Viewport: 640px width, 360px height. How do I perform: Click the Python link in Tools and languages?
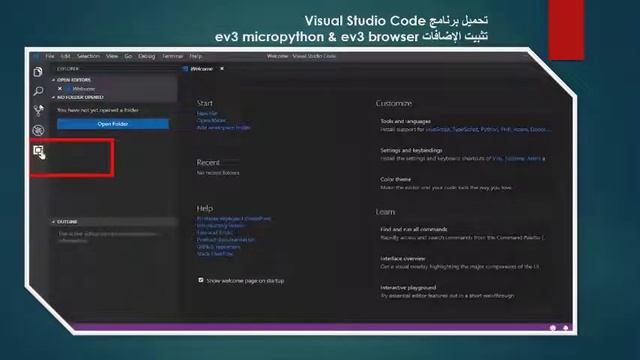(x=489, y=129)
